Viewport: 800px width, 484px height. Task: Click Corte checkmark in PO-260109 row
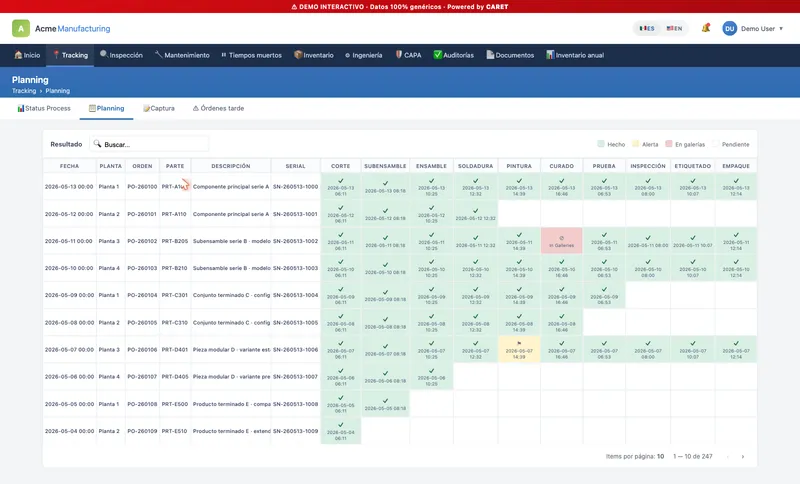(341, 425)
